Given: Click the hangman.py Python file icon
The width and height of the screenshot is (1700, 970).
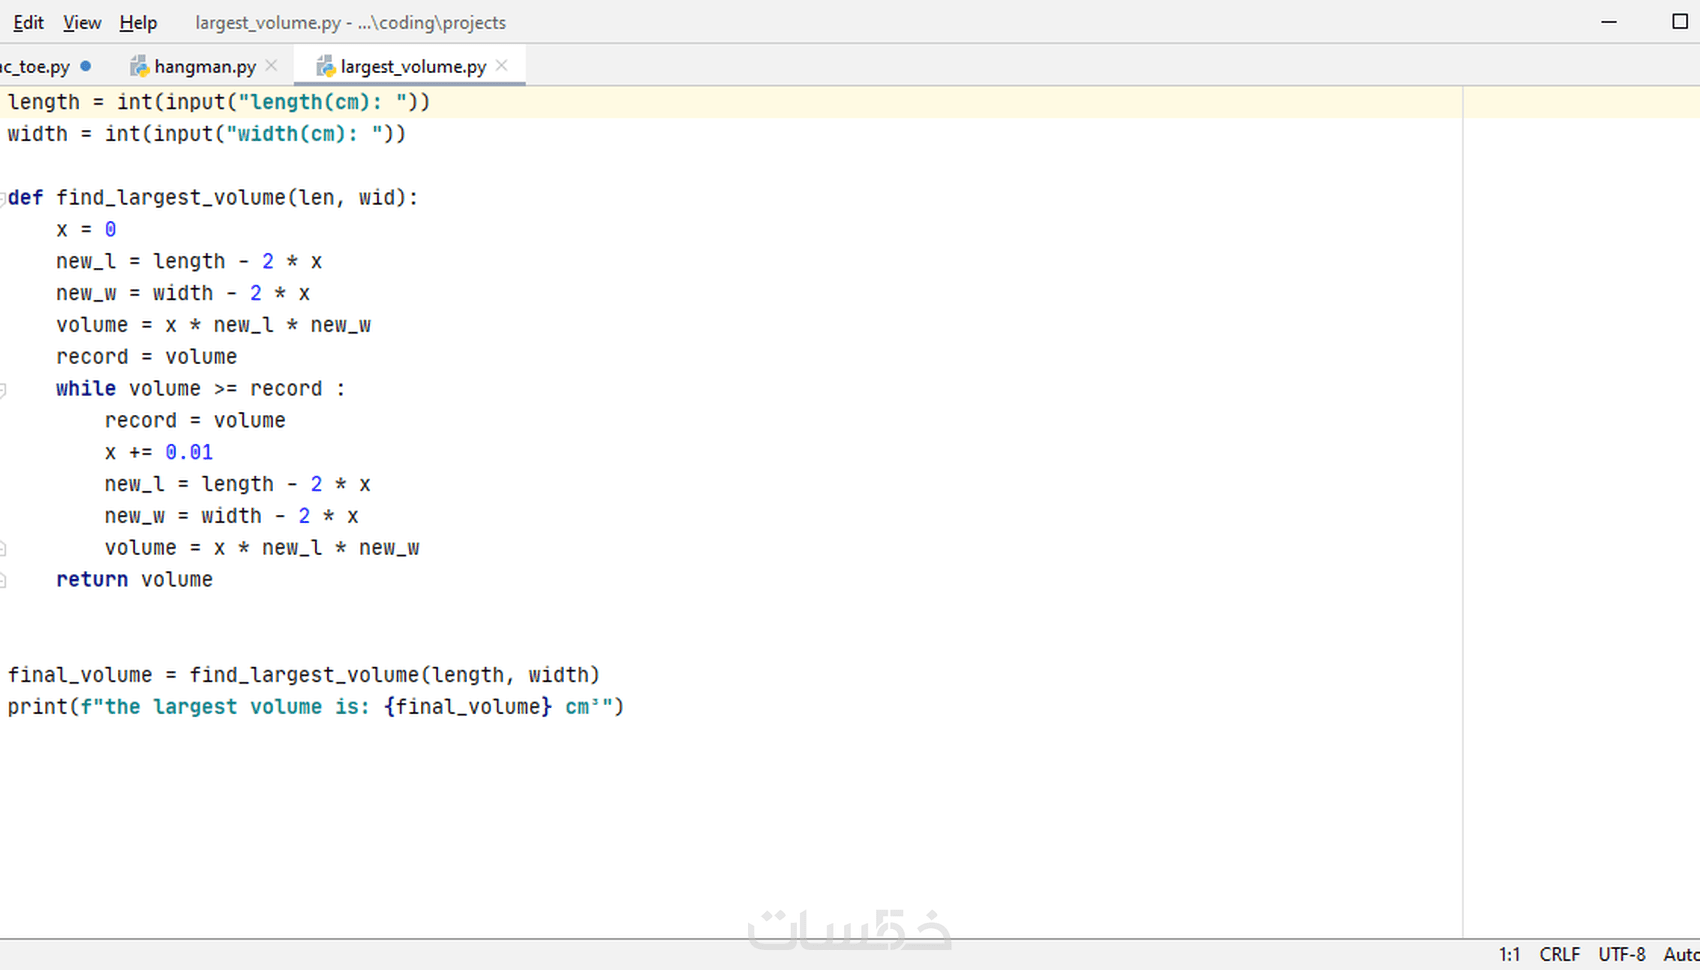Looking at the screenshot, I should (x=139, y=66).
